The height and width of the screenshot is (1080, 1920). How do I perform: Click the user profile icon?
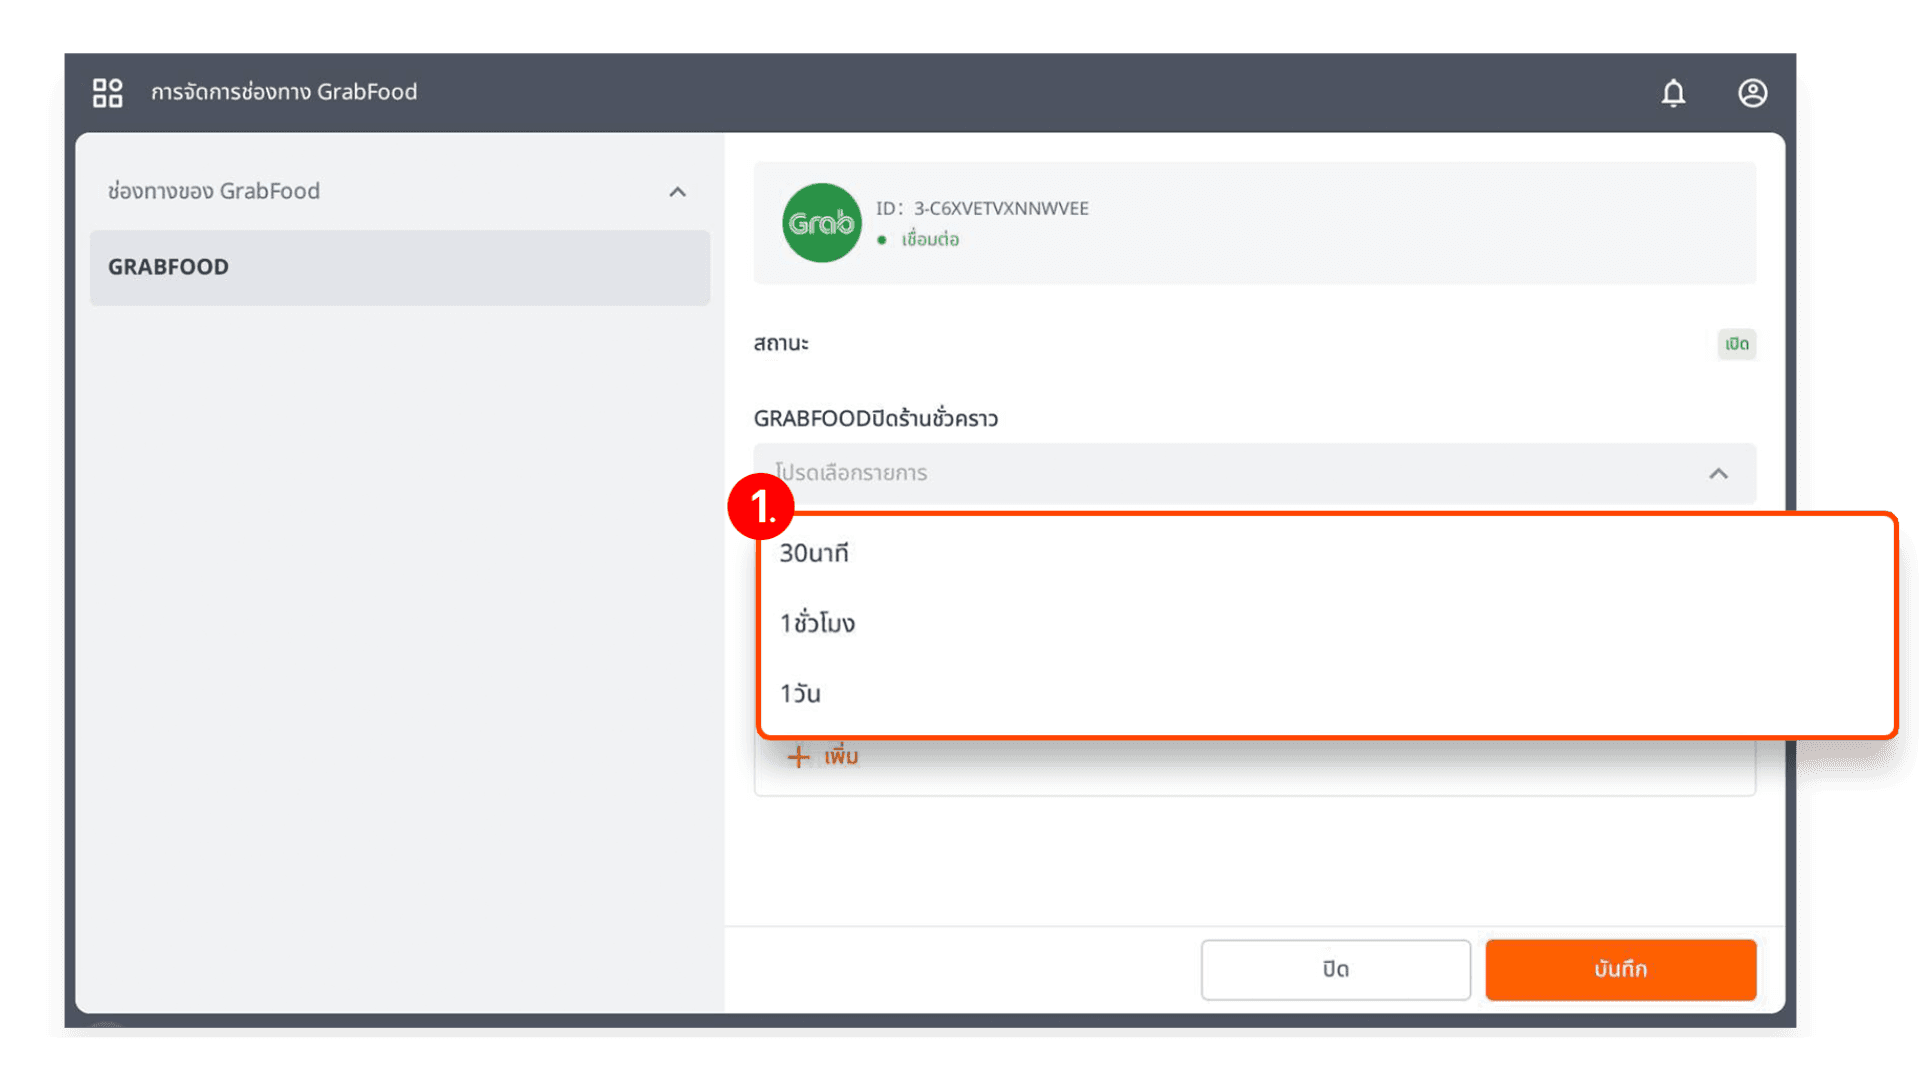[1753, 92]
